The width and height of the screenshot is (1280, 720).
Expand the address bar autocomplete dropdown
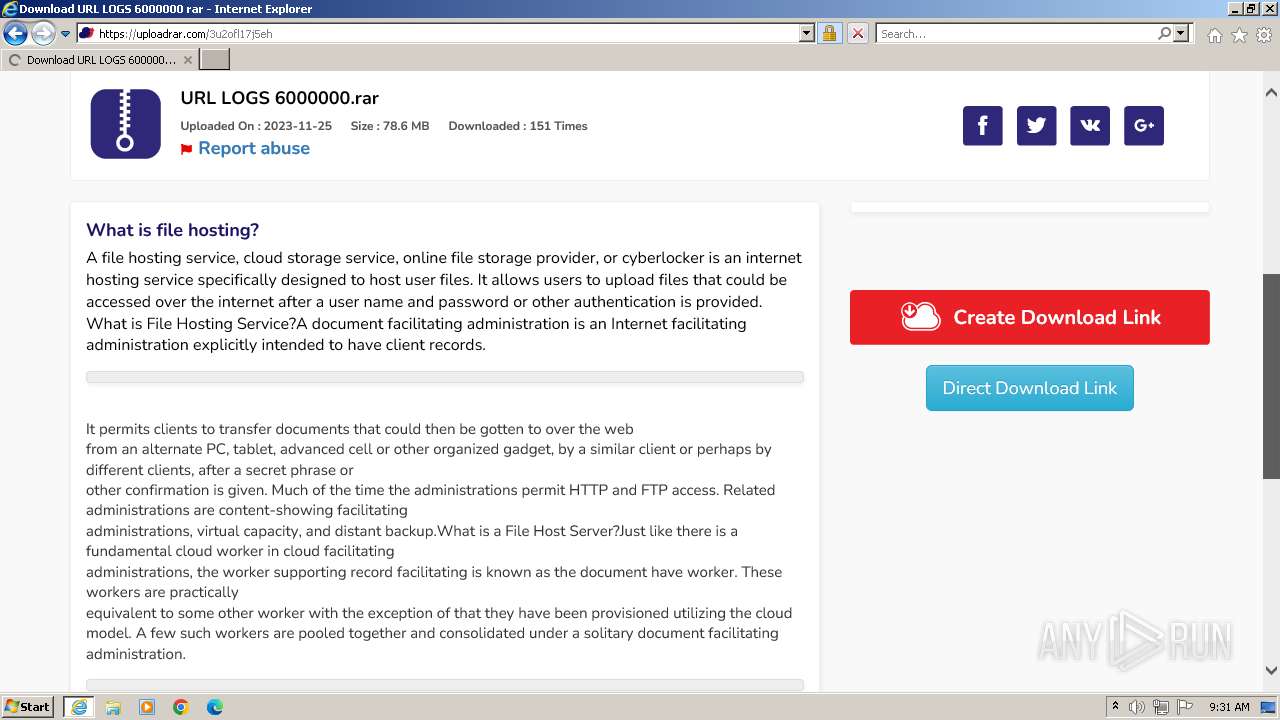coord(807,33)
